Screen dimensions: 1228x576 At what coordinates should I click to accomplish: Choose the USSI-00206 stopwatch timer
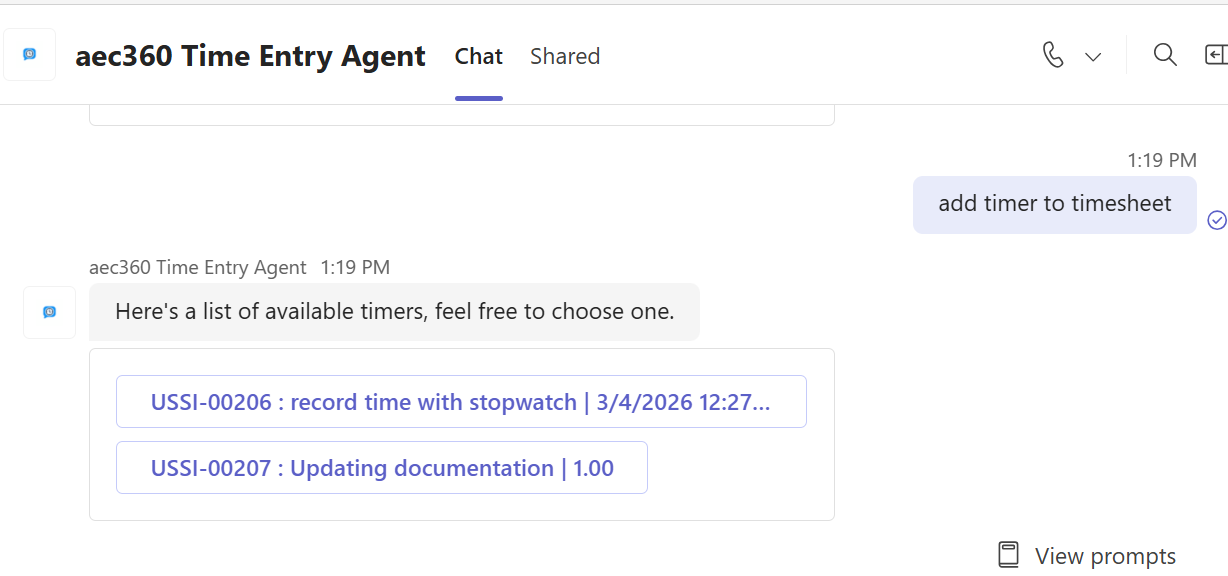[461, 402]
